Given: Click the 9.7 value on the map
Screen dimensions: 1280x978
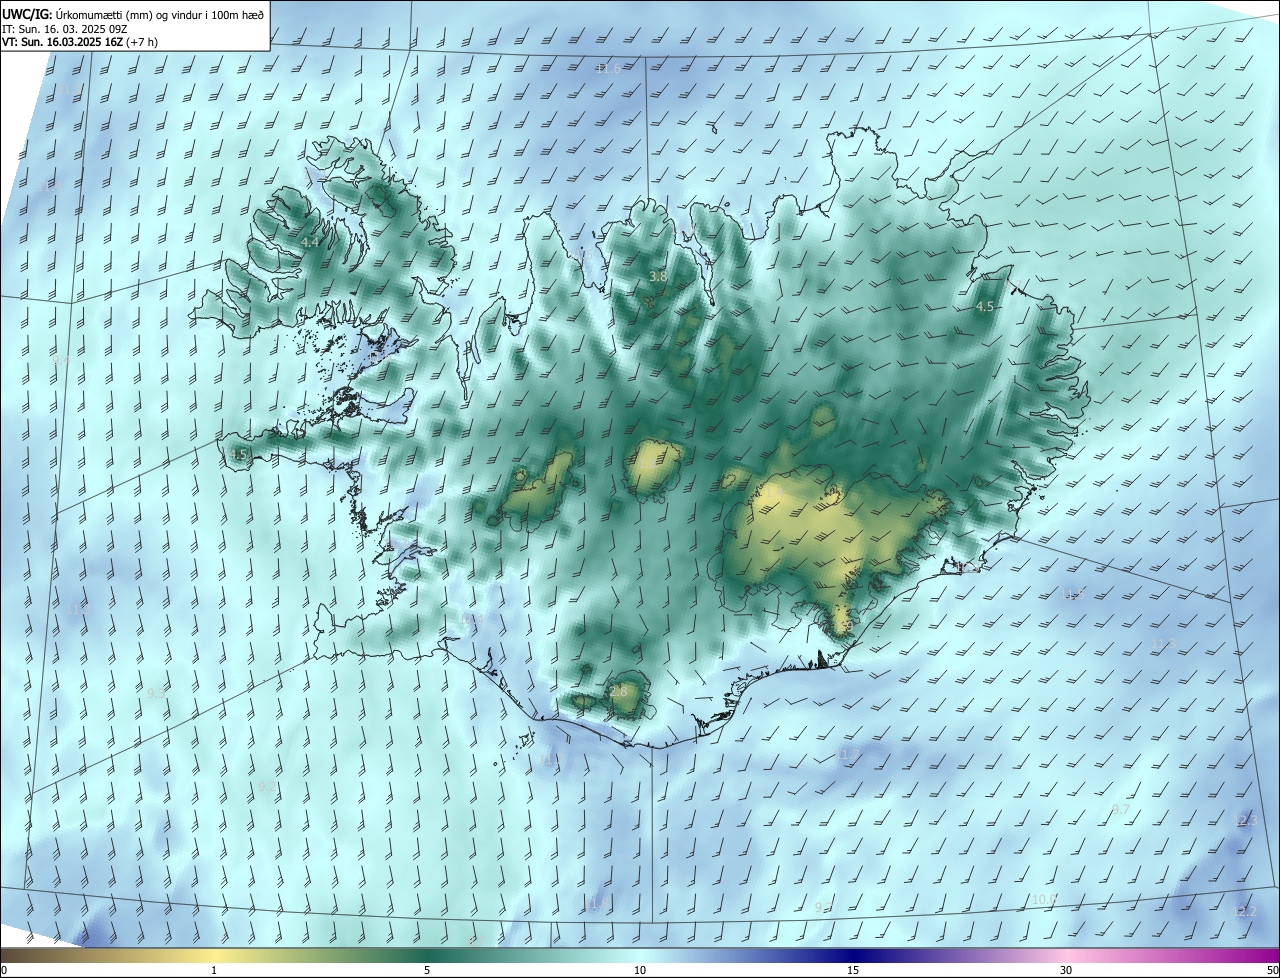Looking at the screenshot, I should [x=1121, y=809].
